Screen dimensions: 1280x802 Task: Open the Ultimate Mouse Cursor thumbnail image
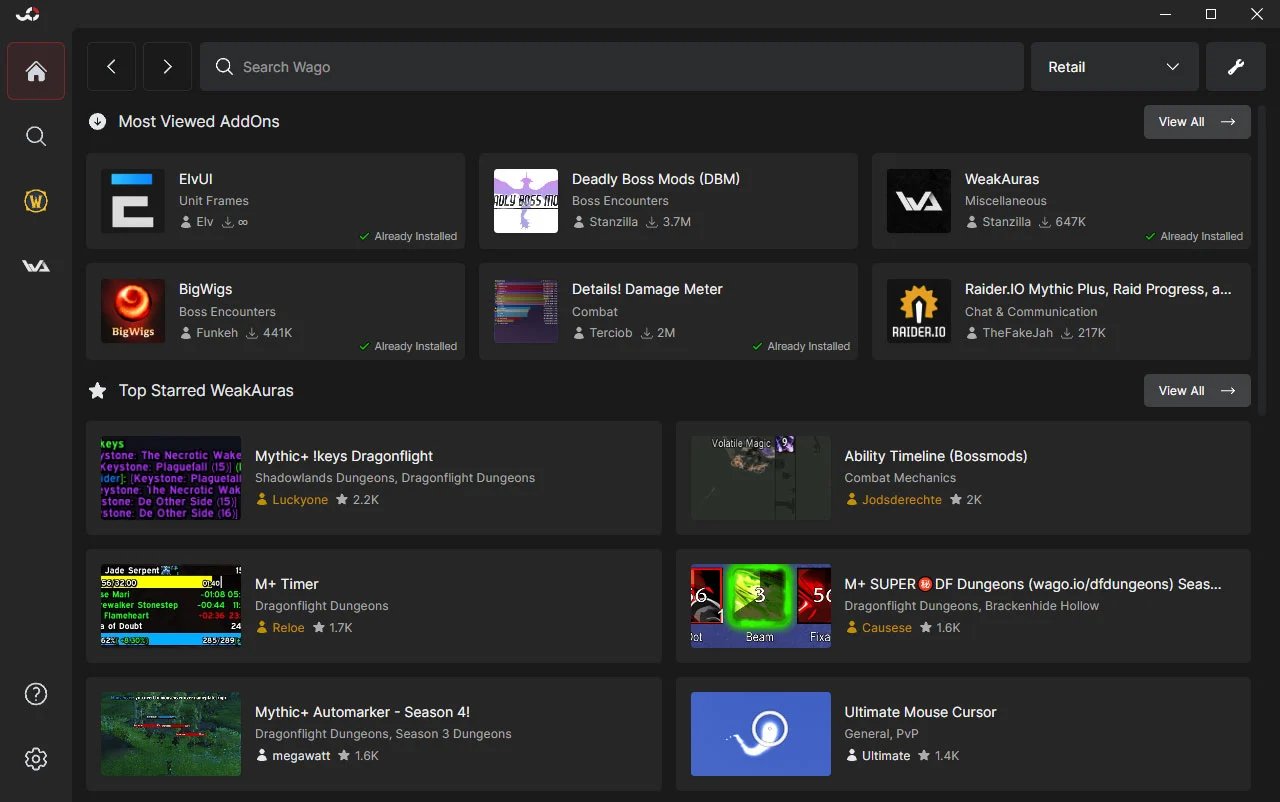760,734
